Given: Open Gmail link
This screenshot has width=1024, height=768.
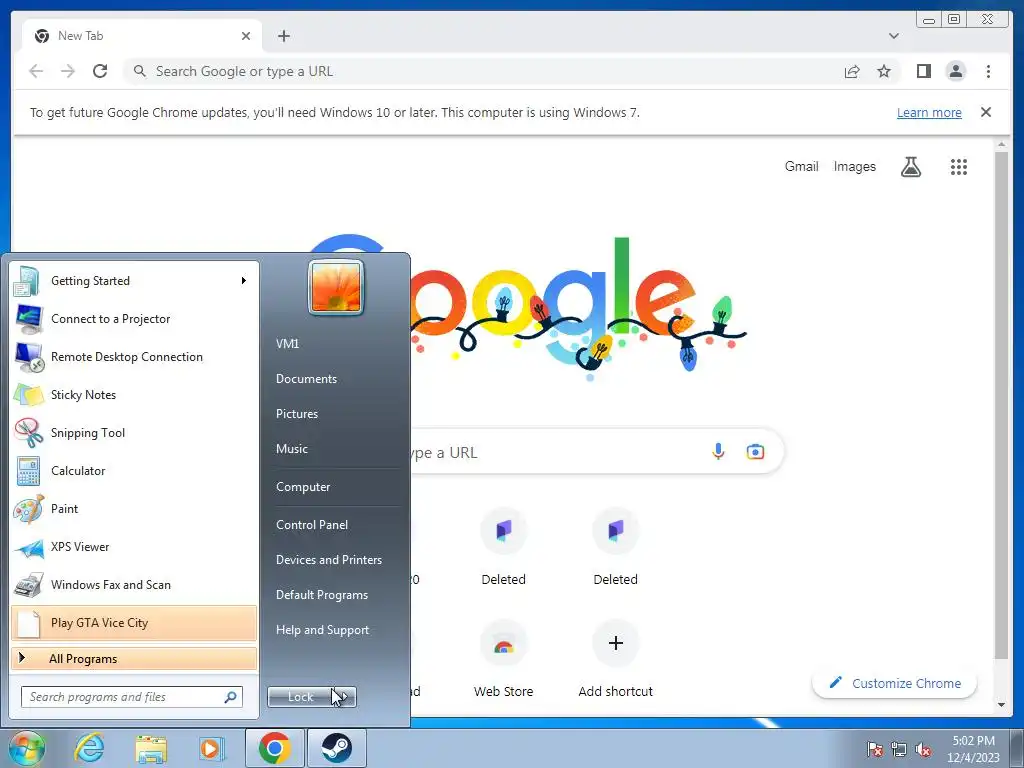Looking at the screenshot, I should pyautogui.click(x=801, y=167).
